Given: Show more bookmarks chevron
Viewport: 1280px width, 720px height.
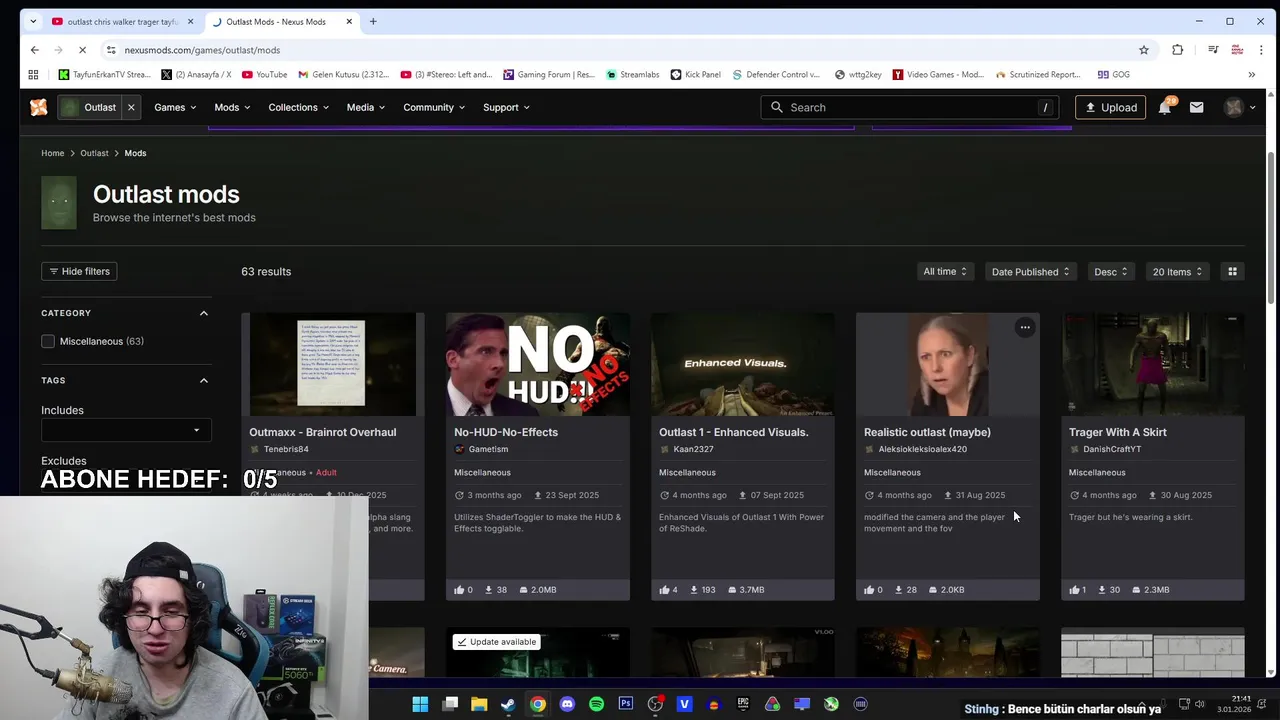Looking at the screenshot, I should pos(1251,74).
